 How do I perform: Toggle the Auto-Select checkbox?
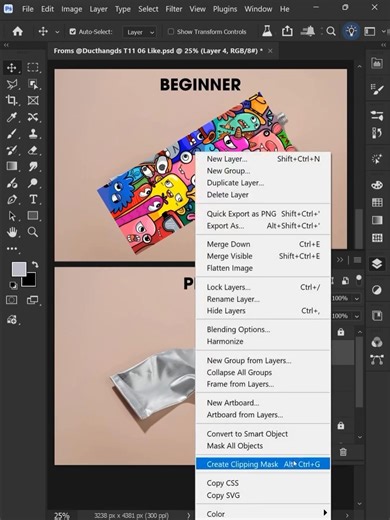point(72,32)
